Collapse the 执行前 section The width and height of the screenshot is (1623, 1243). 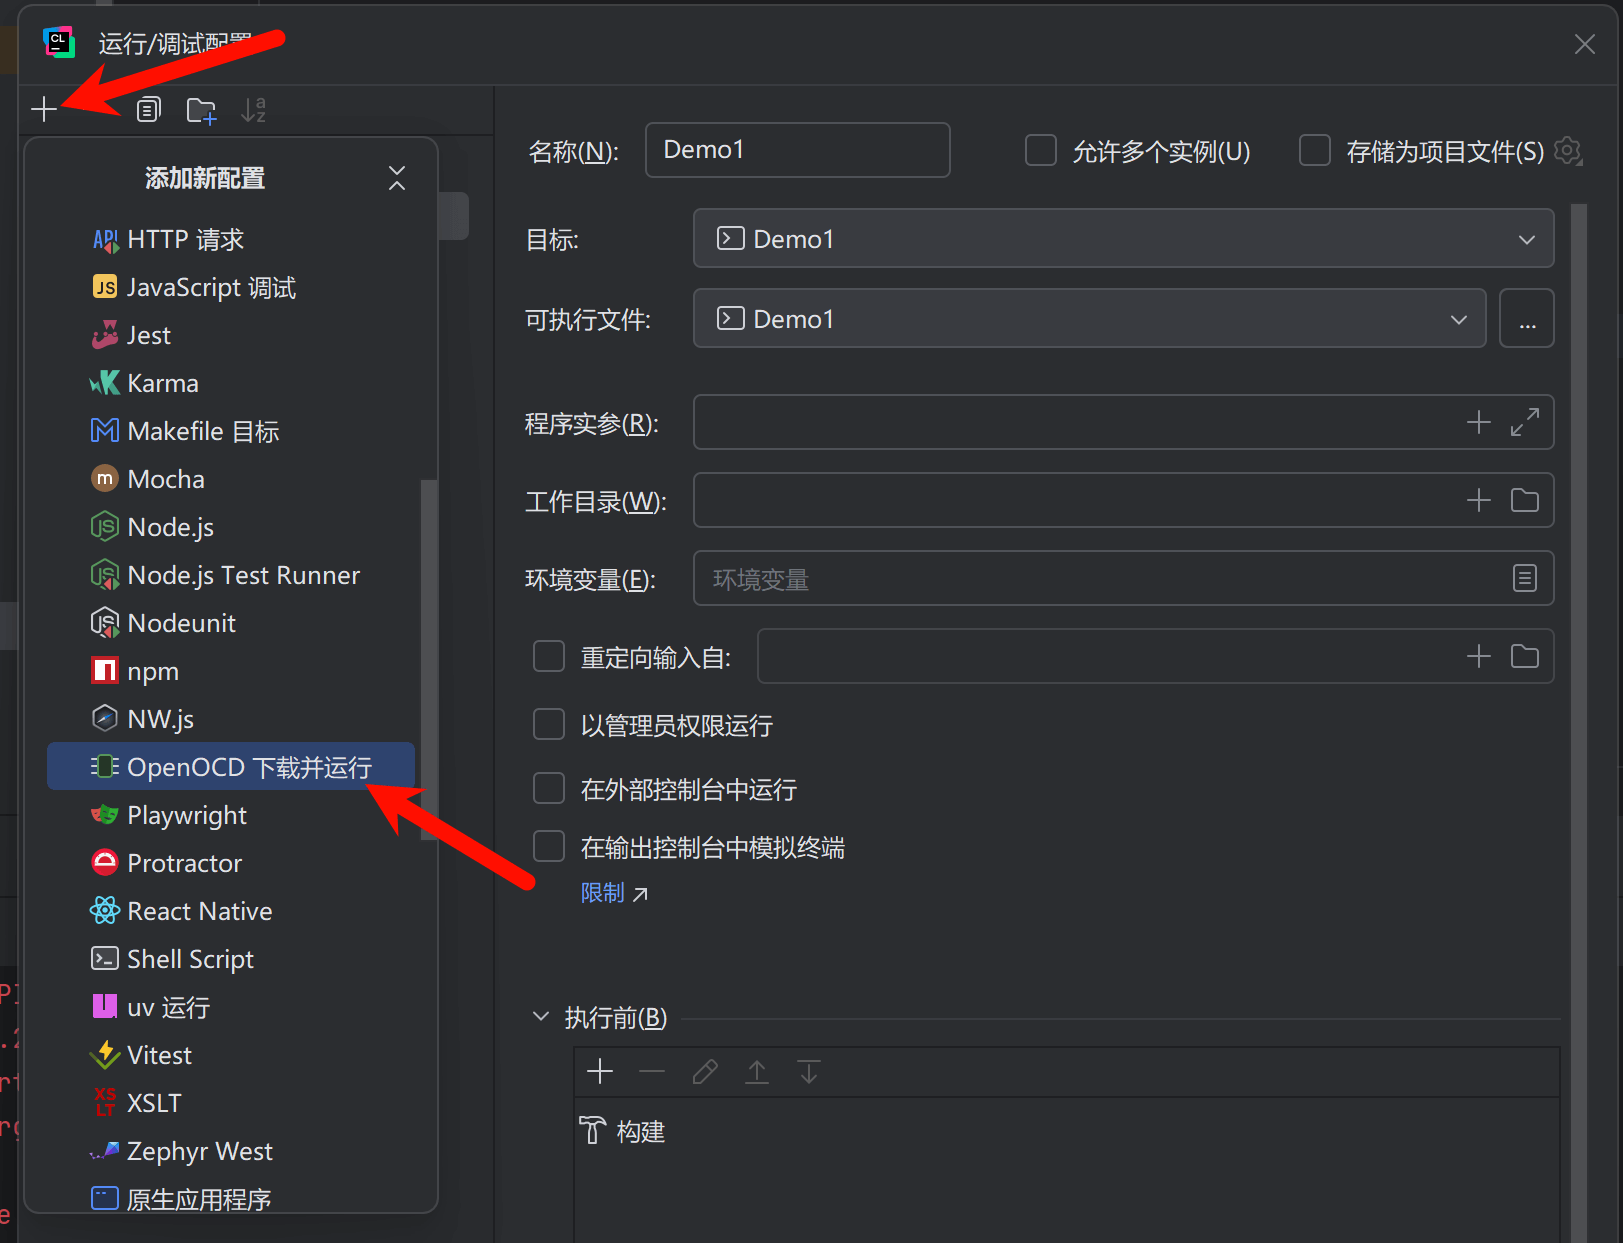pyautogui.click(x=541, y=1016)
